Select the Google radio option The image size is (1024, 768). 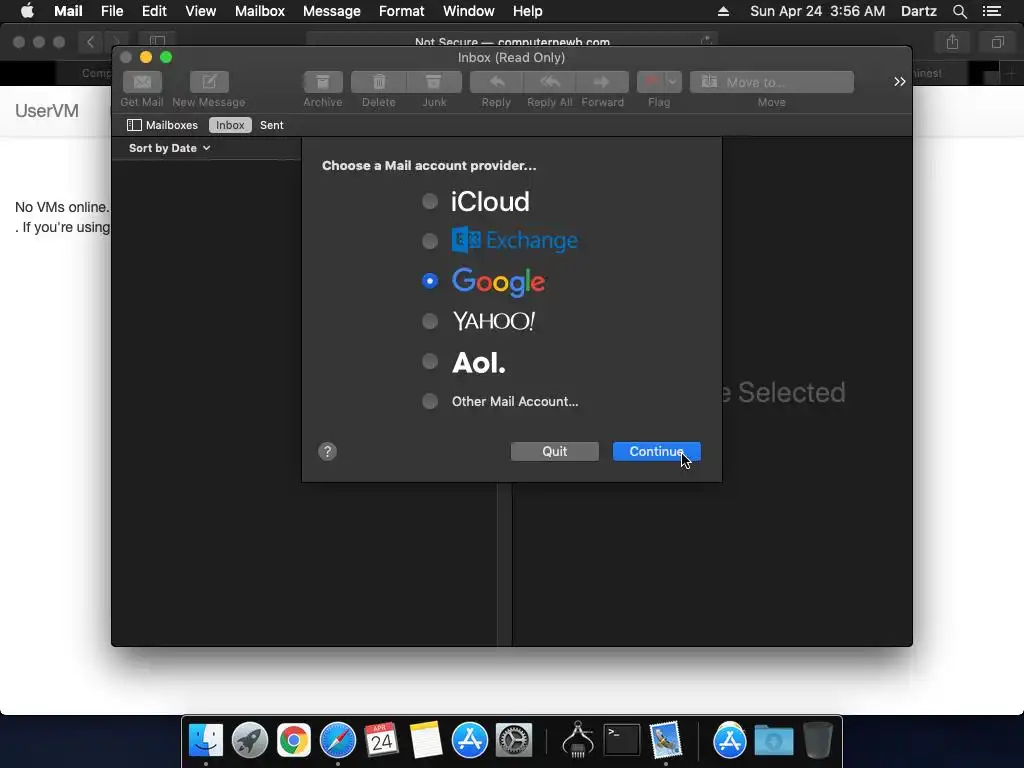tap(430, 281)
